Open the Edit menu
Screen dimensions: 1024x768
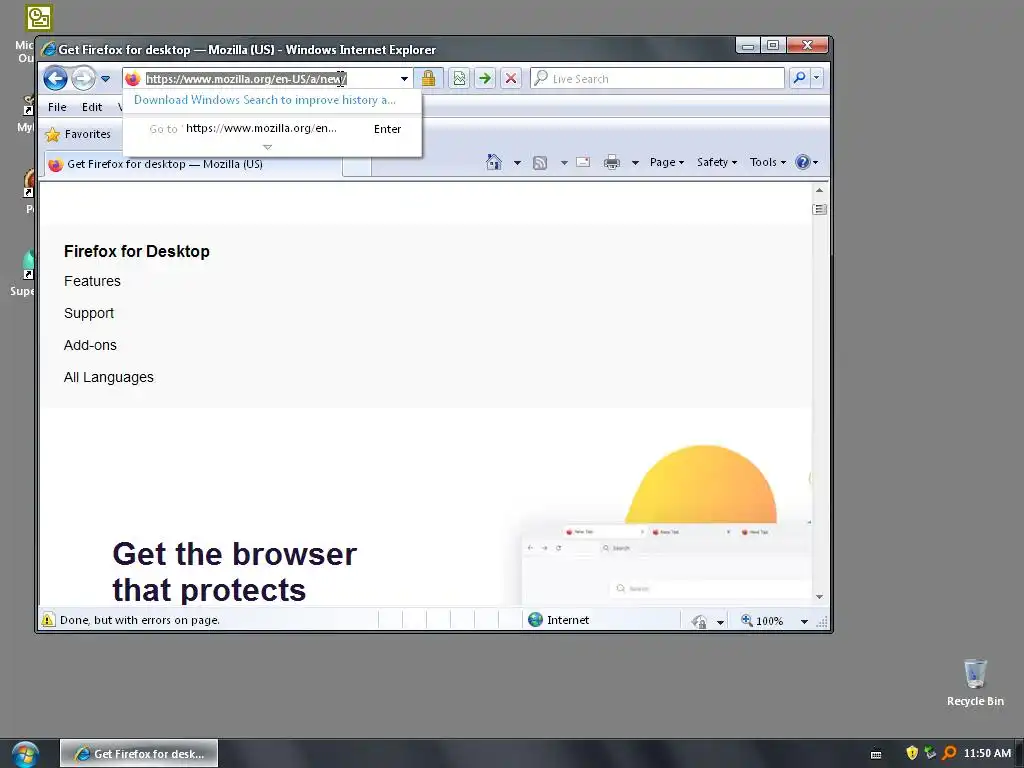(x=91, y=107)
